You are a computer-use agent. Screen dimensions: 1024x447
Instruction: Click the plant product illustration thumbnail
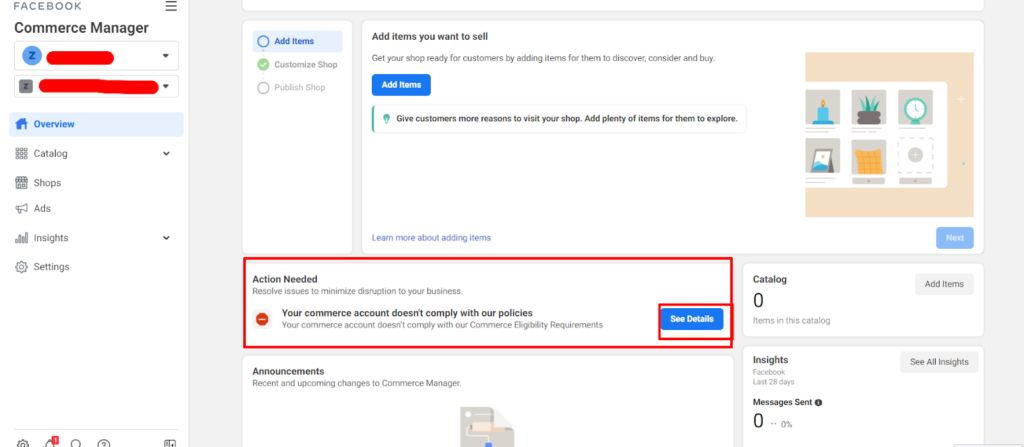pyautogui.click(x=869, y=108)
